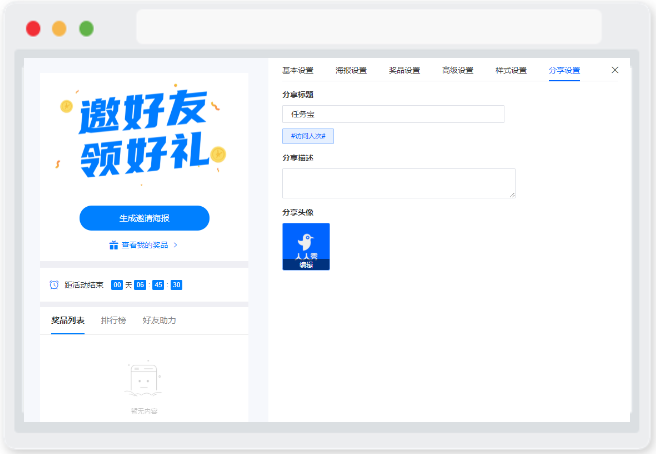Open the 奖品设置 tab
Screen dimensions: 656x454
(x=404, y=70)
